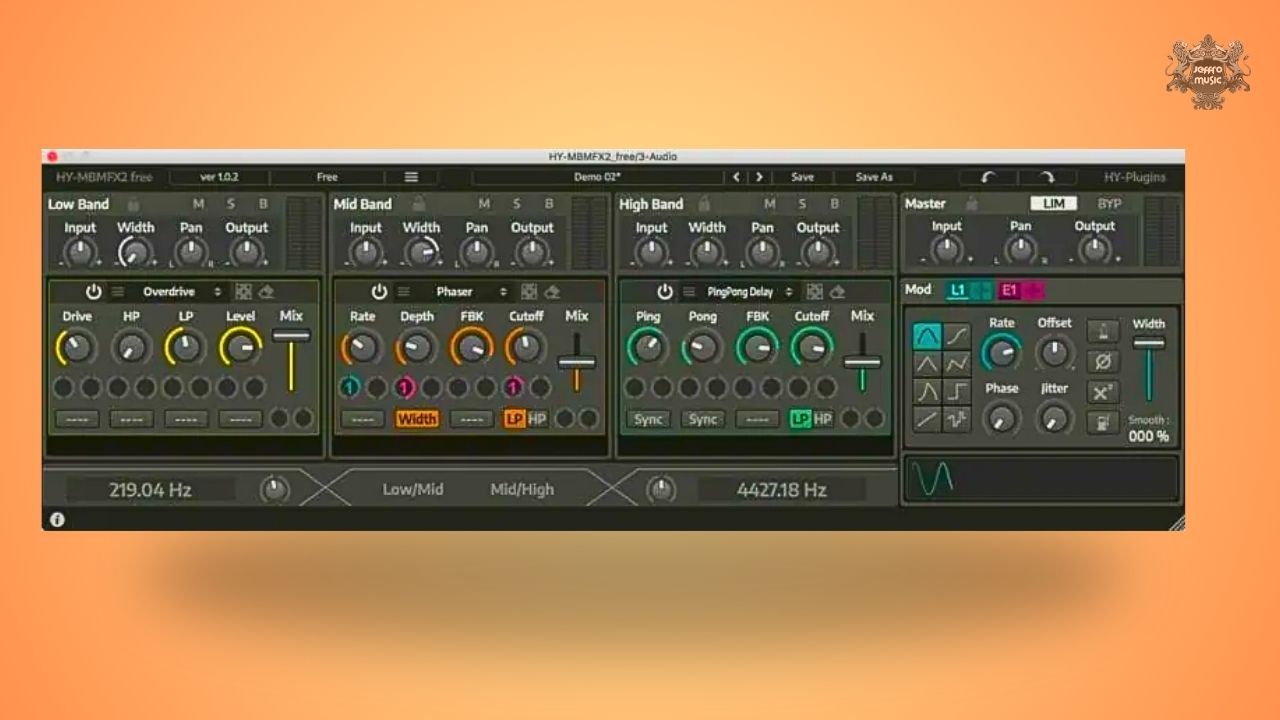Viewport: 1280px width, 720px height.
Task: Enable the Master LIM limiter
Action: 1054,204
